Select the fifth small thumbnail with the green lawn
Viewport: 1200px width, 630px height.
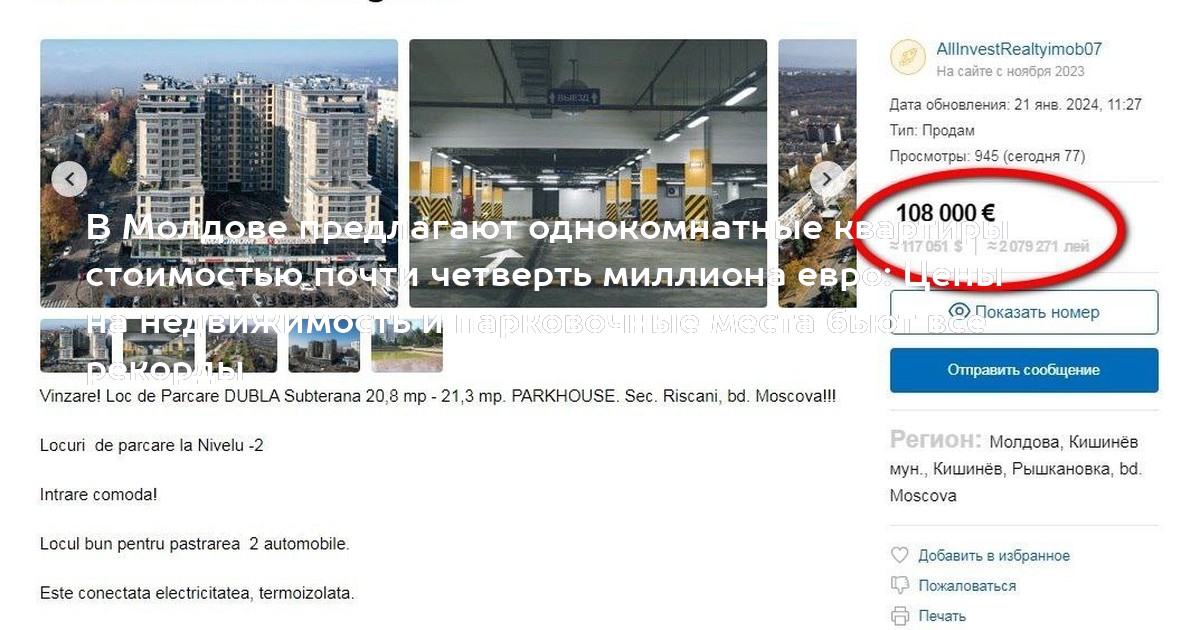[x=407, y=345]
